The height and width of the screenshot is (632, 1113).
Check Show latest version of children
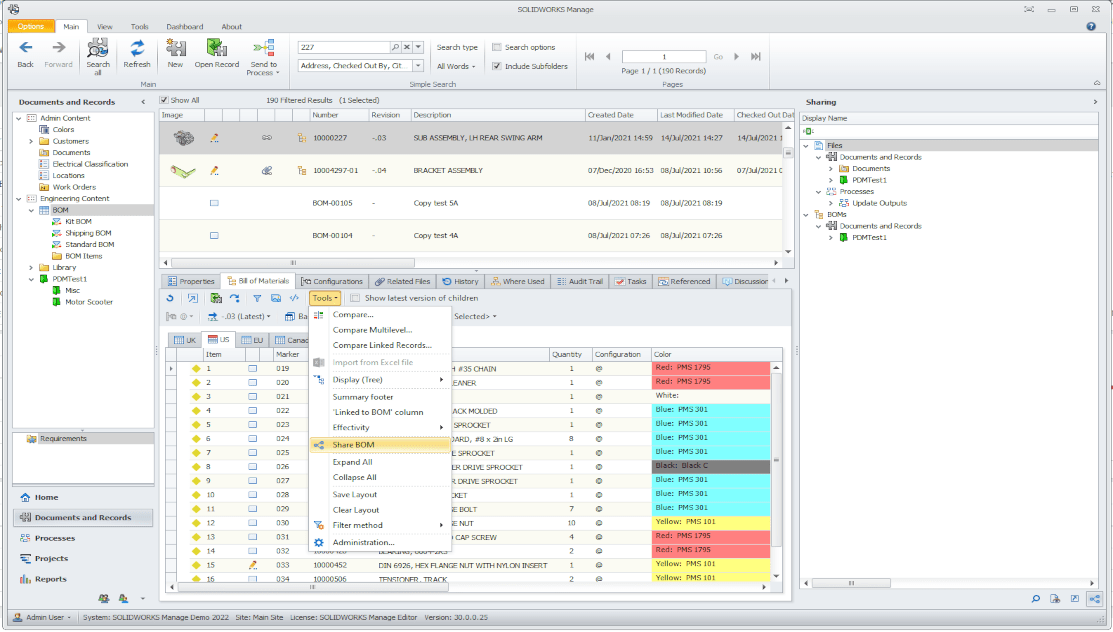coord(356,298)
